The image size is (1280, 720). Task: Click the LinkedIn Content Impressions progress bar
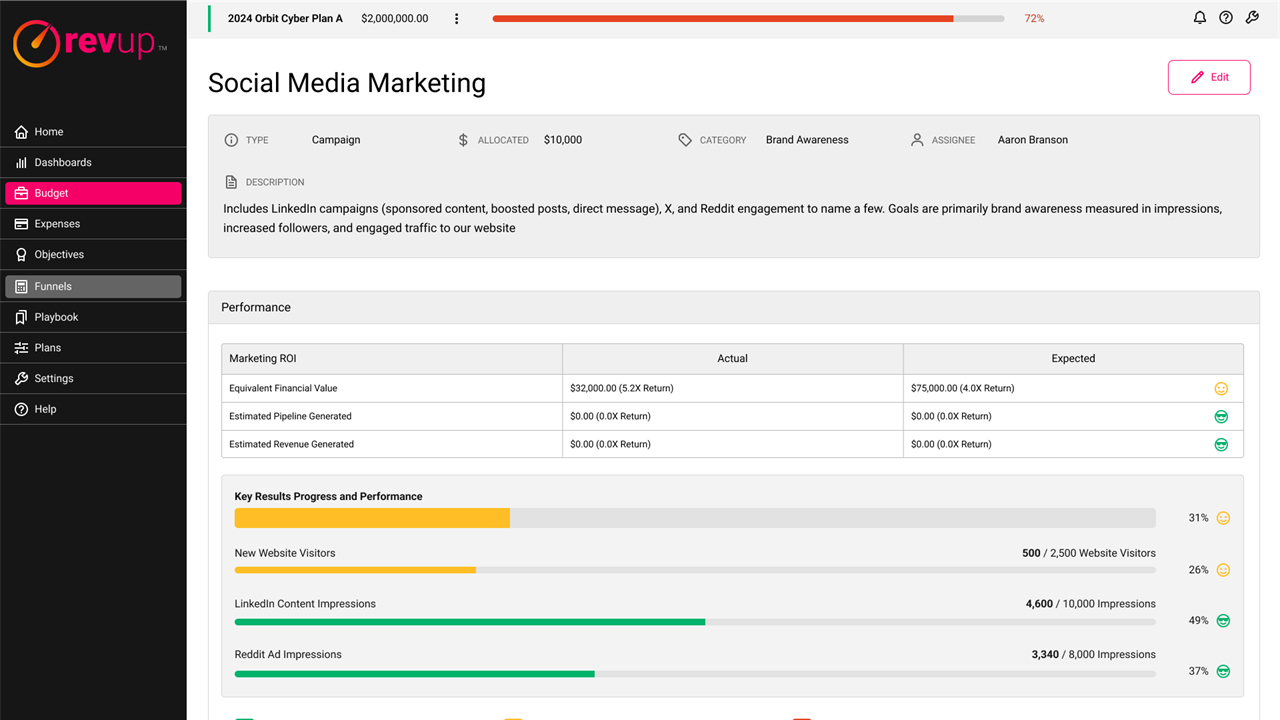coord(694,622)
